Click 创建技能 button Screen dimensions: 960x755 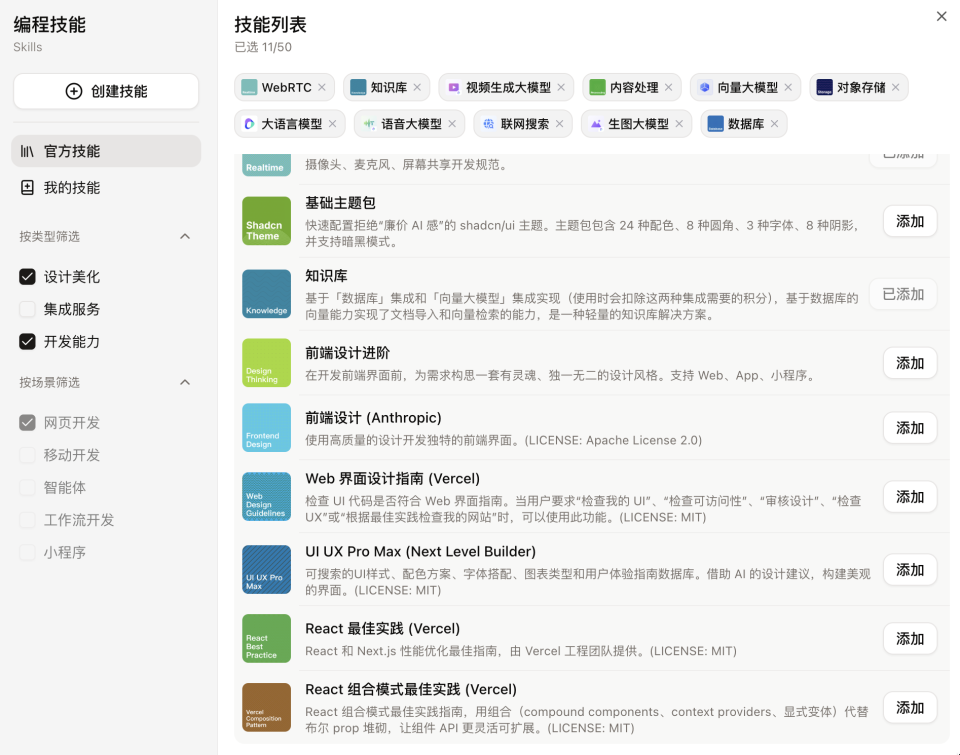coord(106,91)
